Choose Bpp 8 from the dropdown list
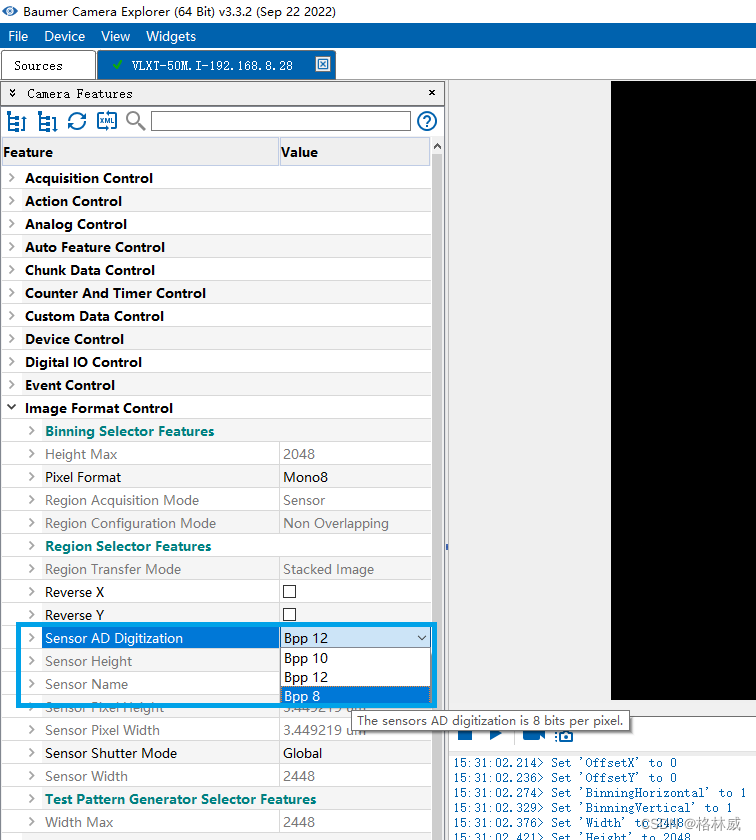The image size is (756, 840). click(355, 696)
